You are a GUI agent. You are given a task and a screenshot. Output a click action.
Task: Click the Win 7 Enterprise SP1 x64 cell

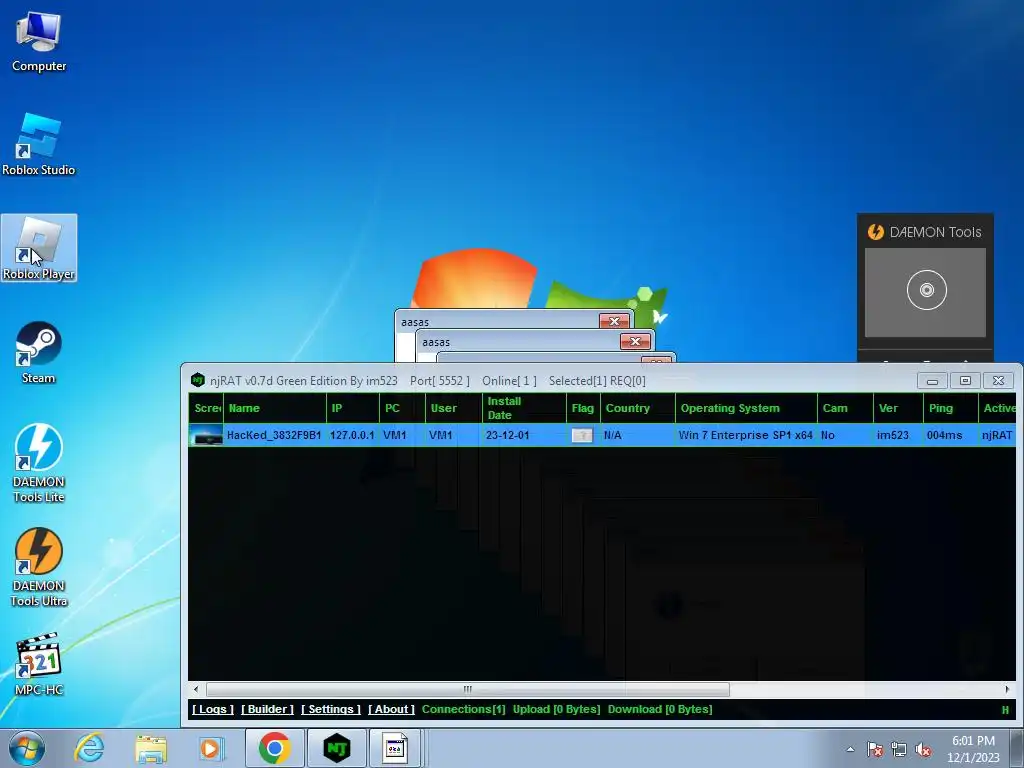click(x=746, y=435)
